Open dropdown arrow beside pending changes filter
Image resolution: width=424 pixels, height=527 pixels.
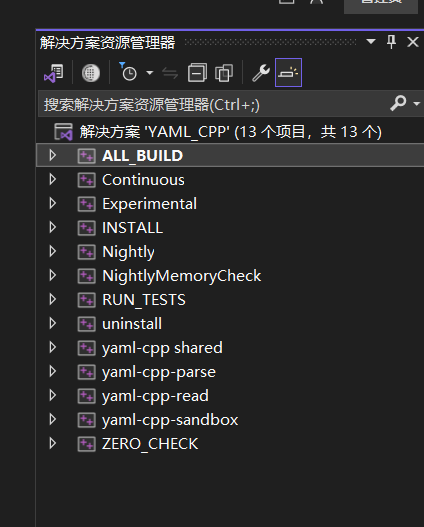[150, 73]
